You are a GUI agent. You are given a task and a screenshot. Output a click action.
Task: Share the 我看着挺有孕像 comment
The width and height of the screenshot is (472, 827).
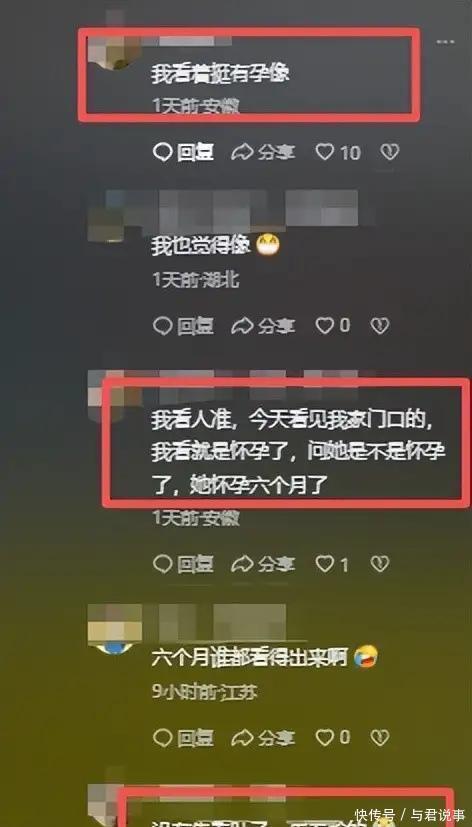pyautogui.click(x=263, y=153)
